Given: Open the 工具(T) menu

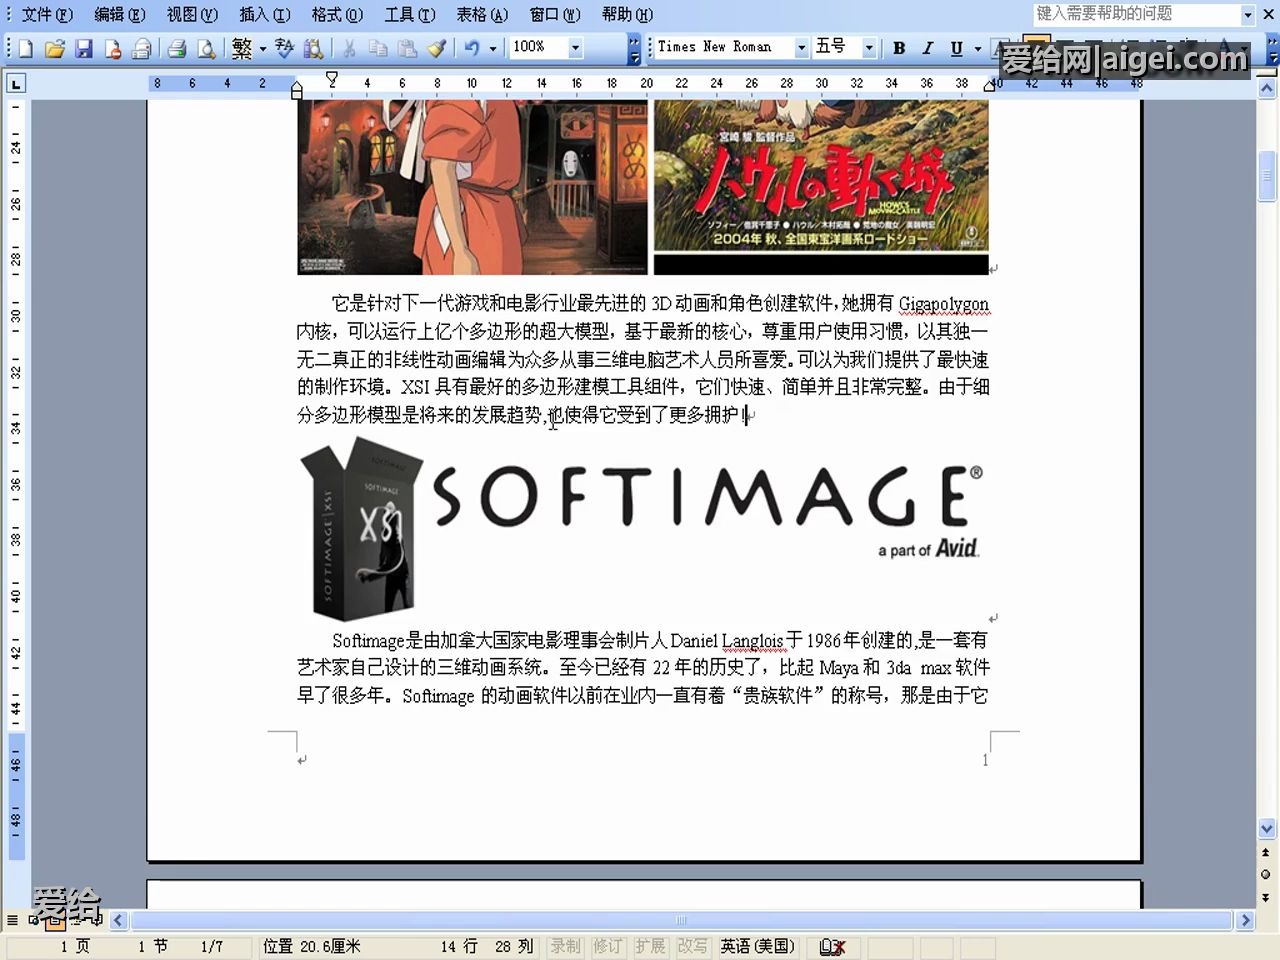Looking at the screenshot, I should 410,15.
